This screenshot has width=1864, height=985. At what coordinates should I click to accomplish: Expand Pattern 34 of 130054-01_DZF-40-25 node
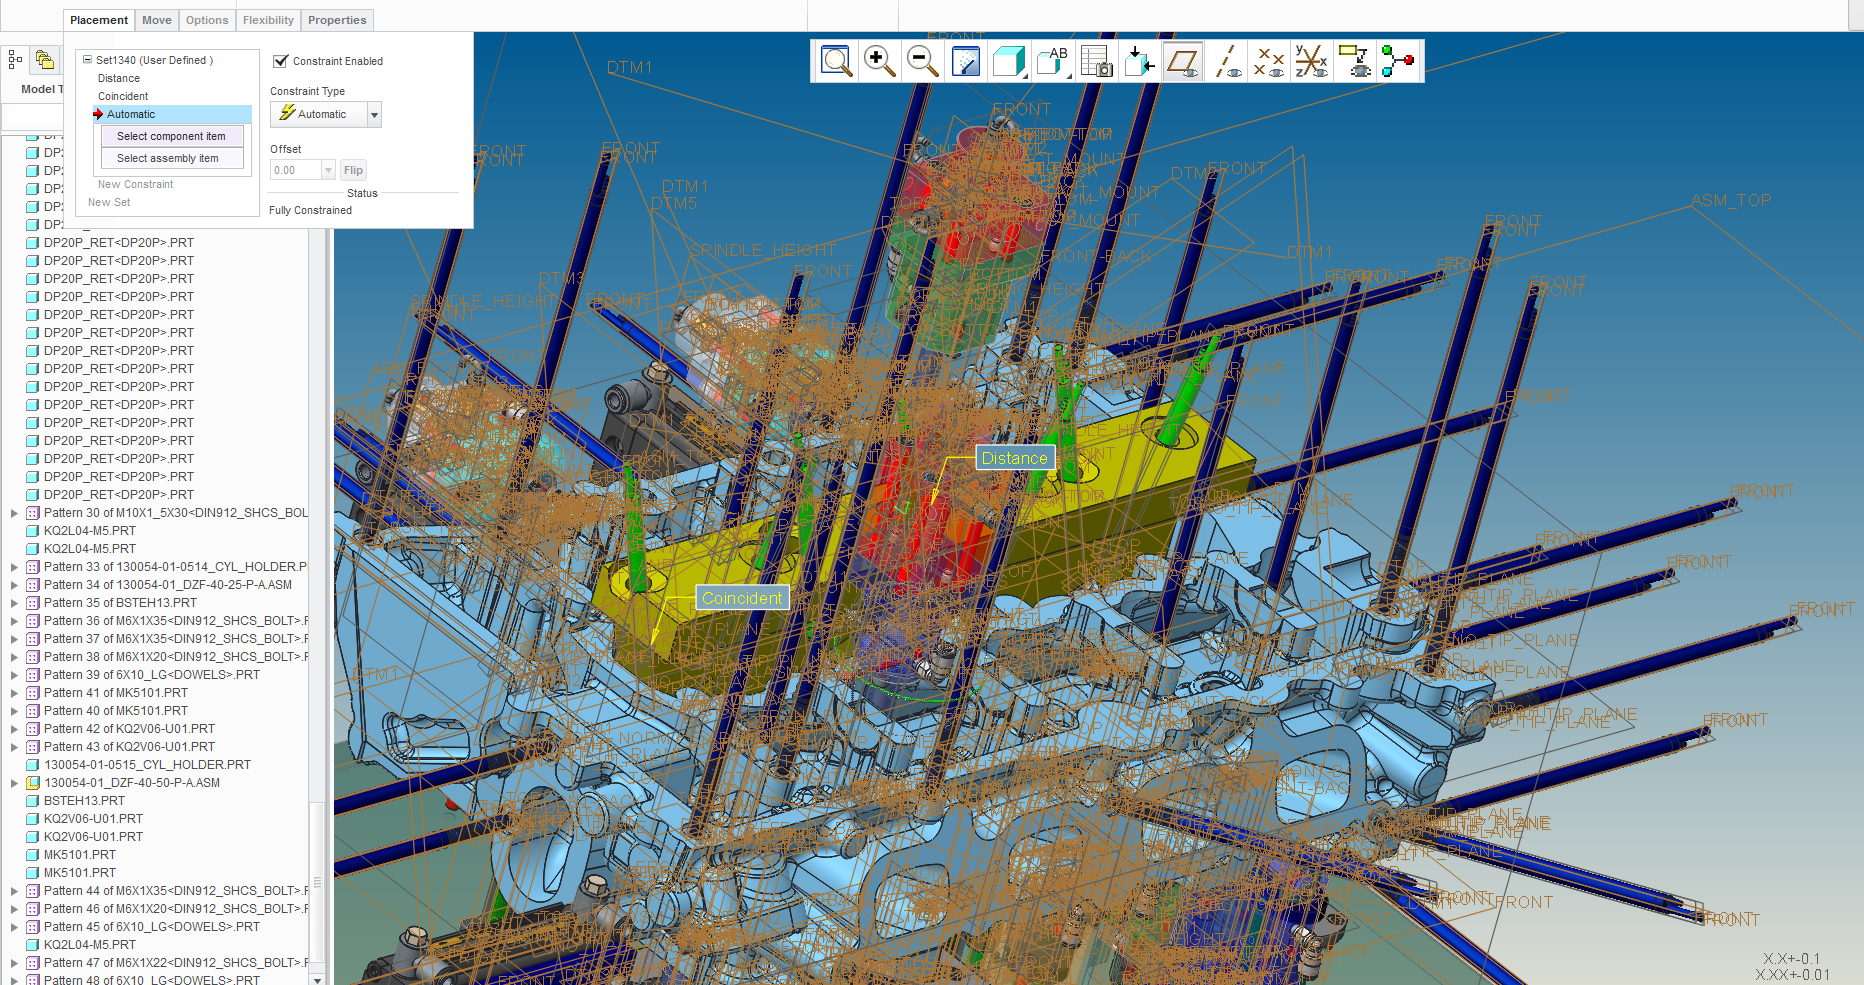[x=14, y=585]
